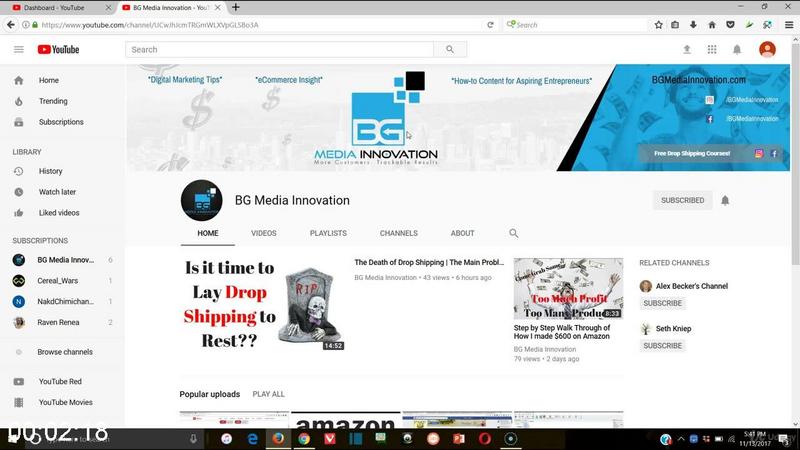Open the Drop Shipping to Rest video thumbnail
This screenshot has width=800, height=450.
click(263, 304)
